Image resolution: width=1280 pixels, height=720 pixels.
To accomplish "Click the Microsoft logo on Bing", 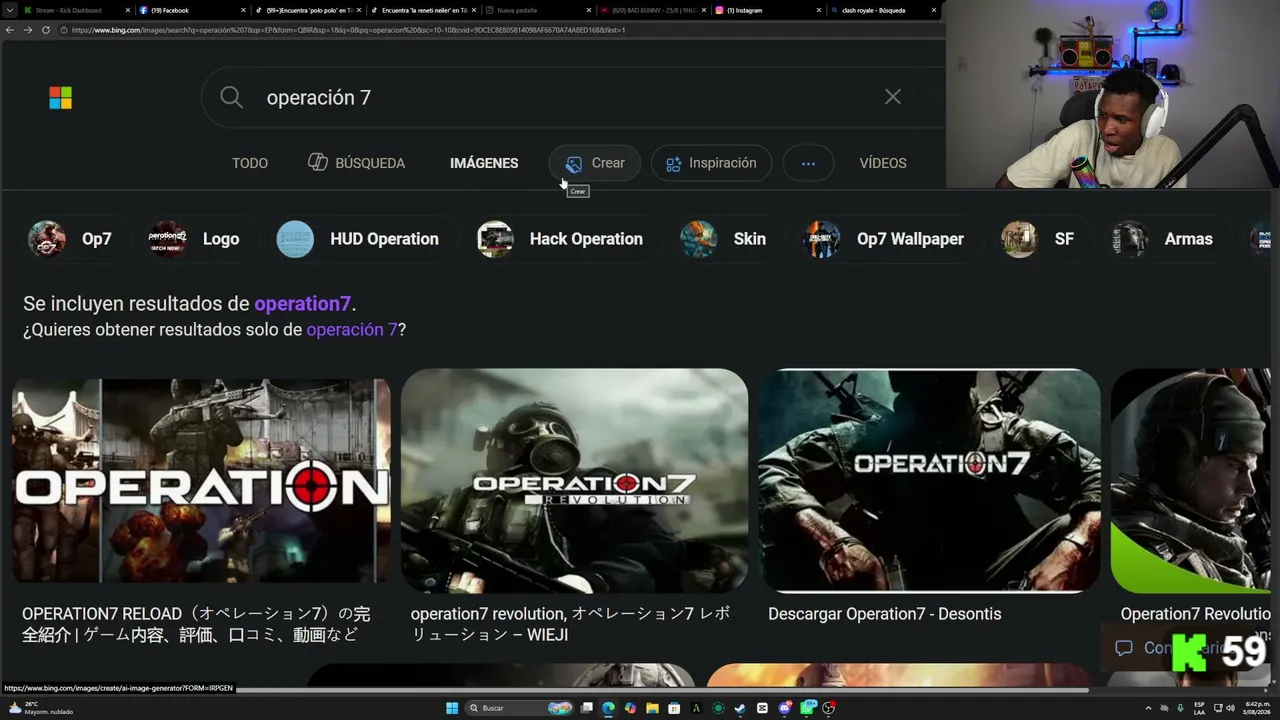I will click(x=61, y=98).
